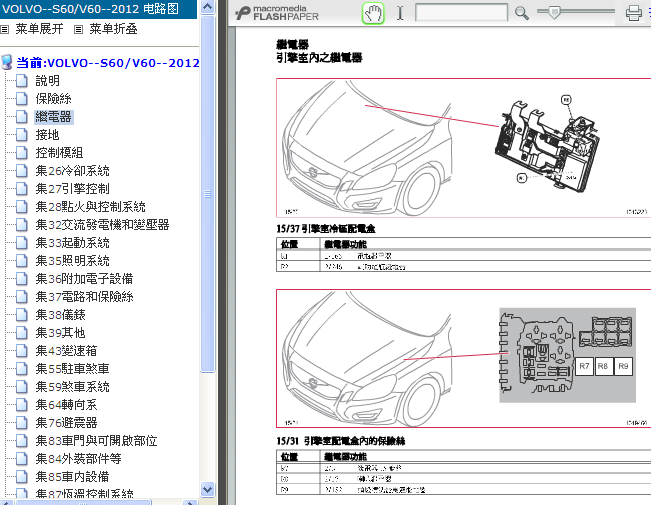Click the page icon next to 集59煞車系統
This screenshot has width=651, height=505.
click(22, 387)
